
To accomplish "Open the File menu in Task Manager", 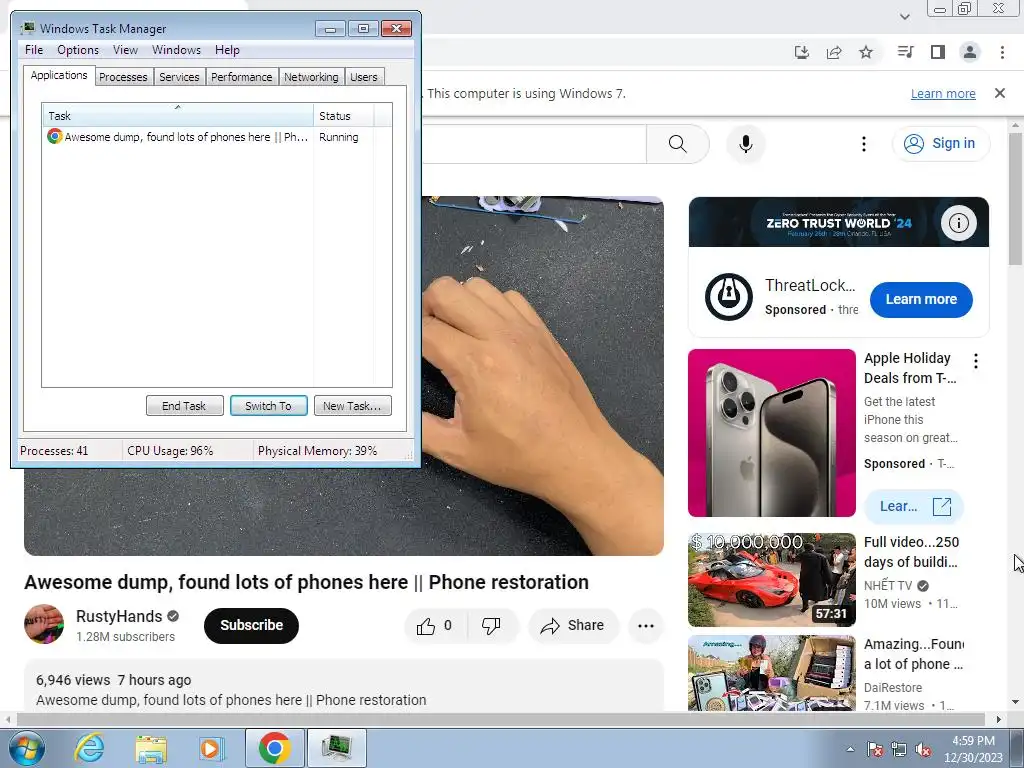I will coord(34,50).
